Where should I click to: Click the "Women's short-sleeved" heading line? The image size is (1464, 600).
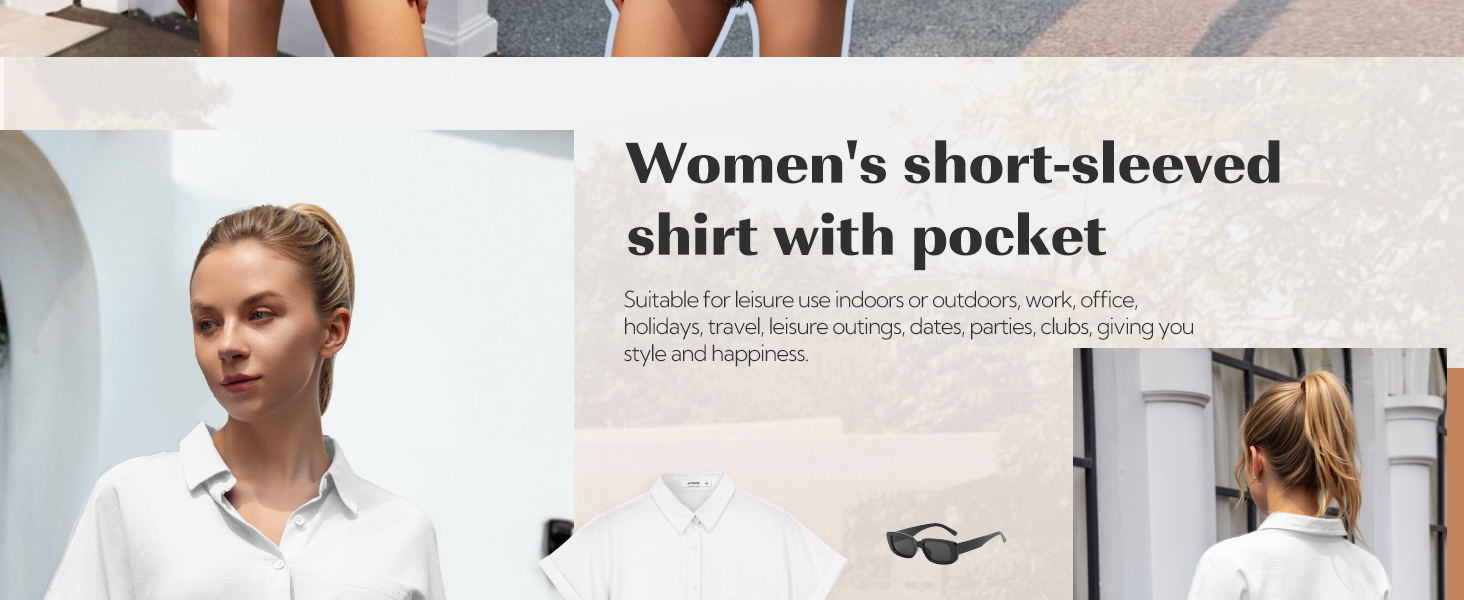[953, 162]
